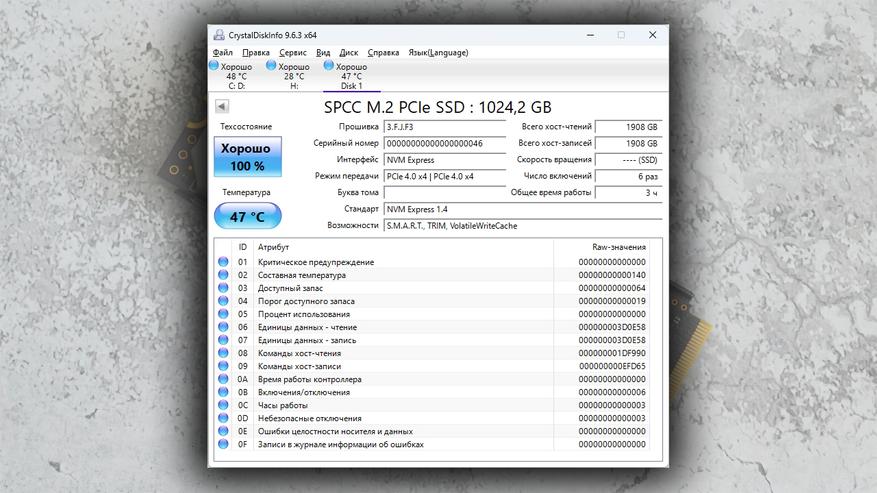
Task: Click status icon of attribute 07 Единицы данных - запись
Action: 223,340
